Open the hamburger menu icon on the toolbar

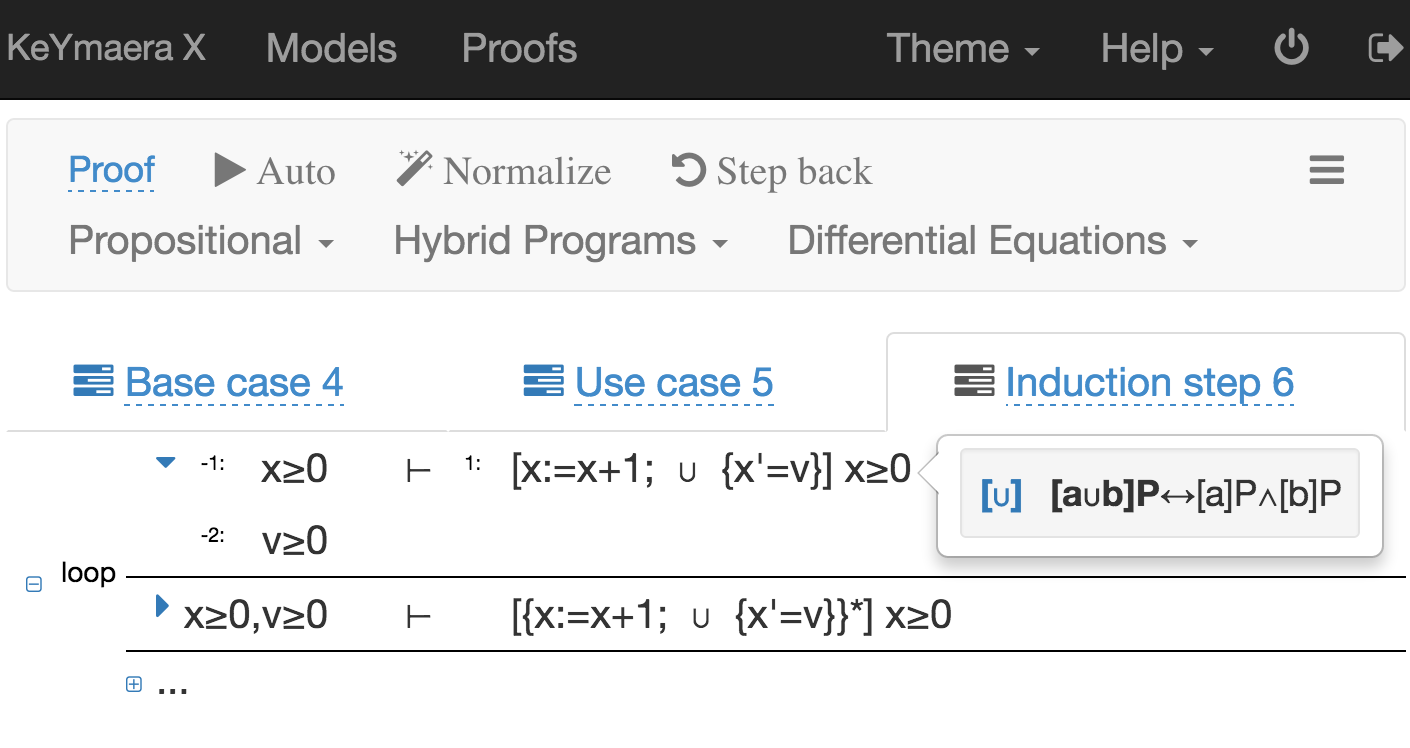pyautogui.click(x=1326, y=170)
